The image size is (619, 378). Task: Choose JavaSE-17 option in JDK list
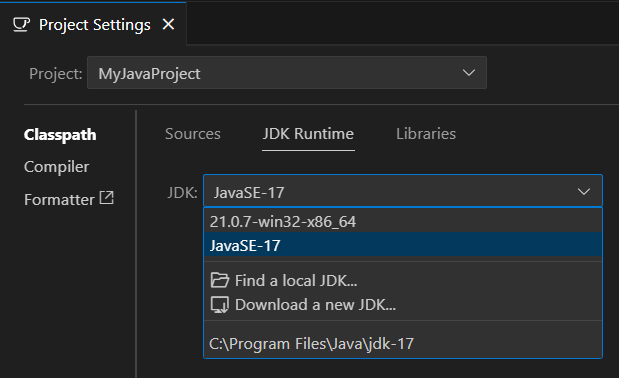tap(403, 245)
